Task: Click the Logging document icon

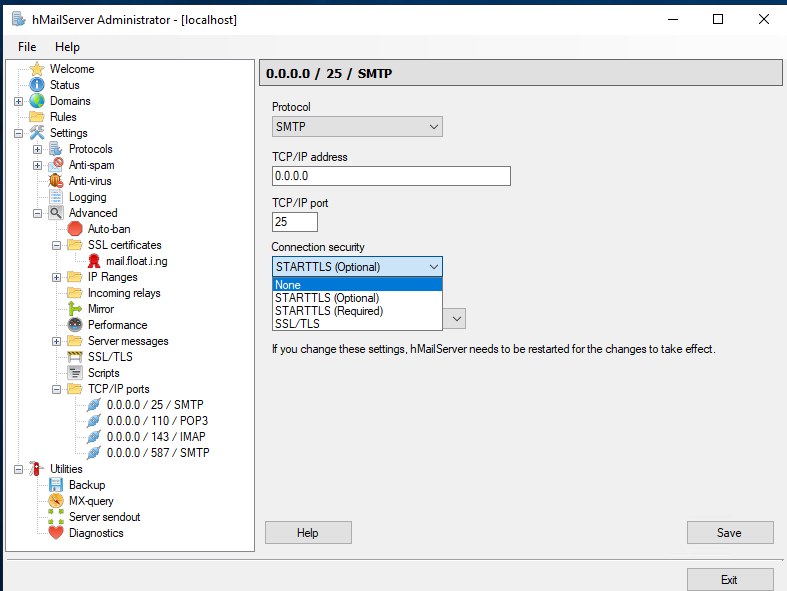Action: [x=56, y=197]
